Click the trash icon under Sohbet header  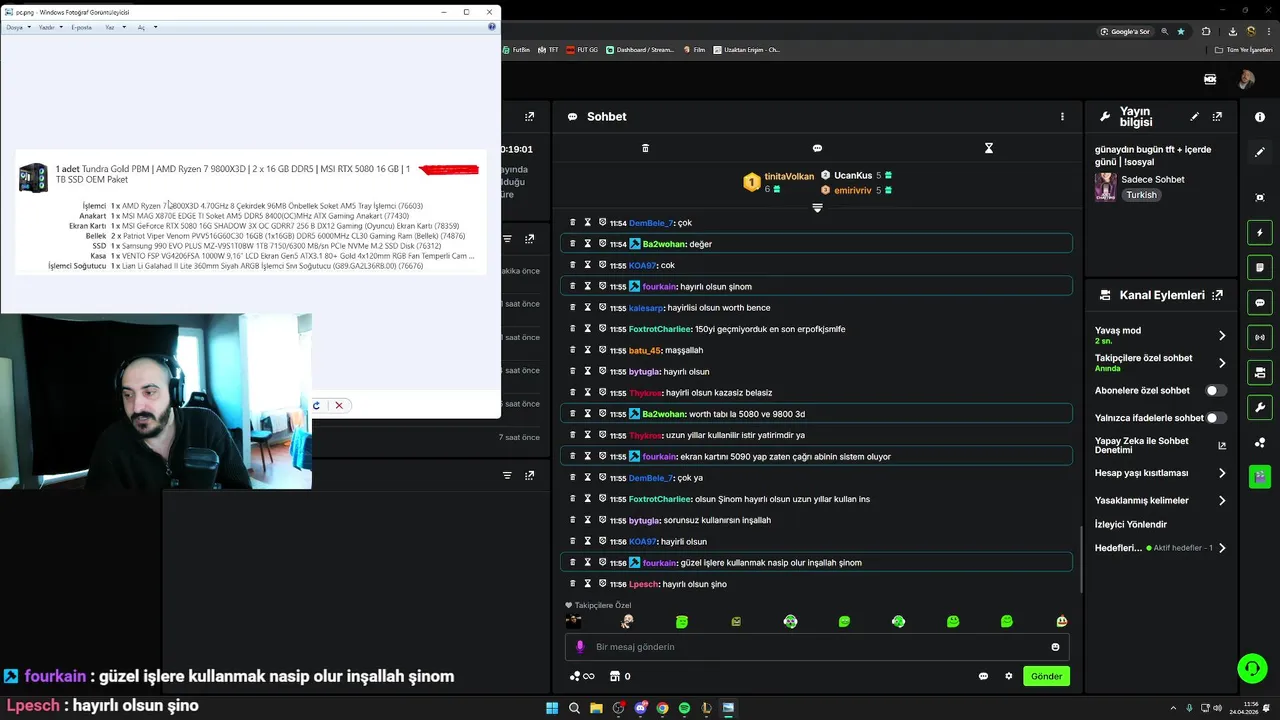pos(645,148)
